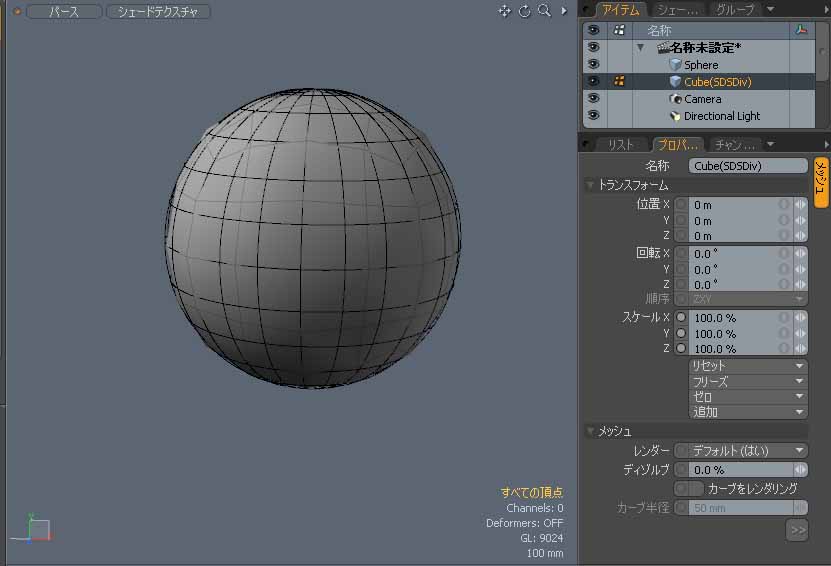The height and width of the screenshot is (566, 831).
Task: Open the グループ tab
Action: point(735,10)
